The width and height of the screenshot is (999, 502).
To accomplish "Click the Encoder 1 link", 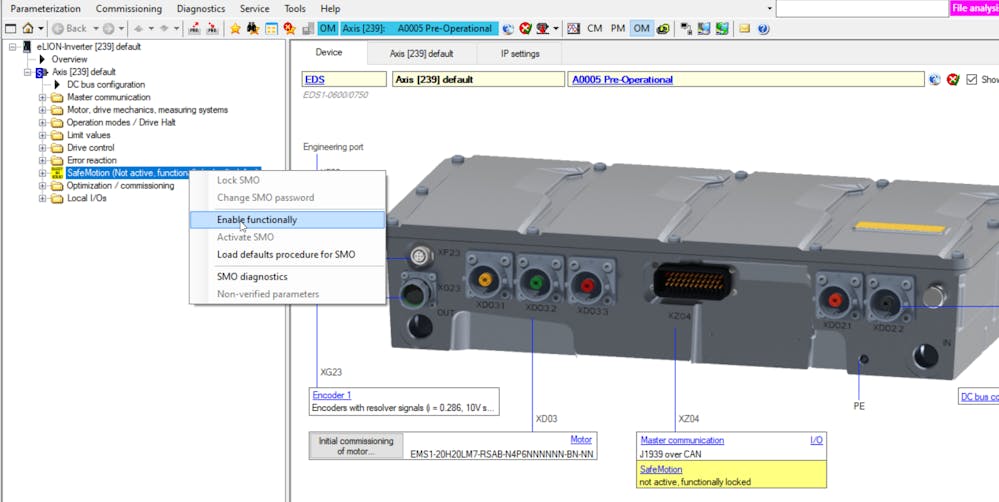I will tap(331, 396).
